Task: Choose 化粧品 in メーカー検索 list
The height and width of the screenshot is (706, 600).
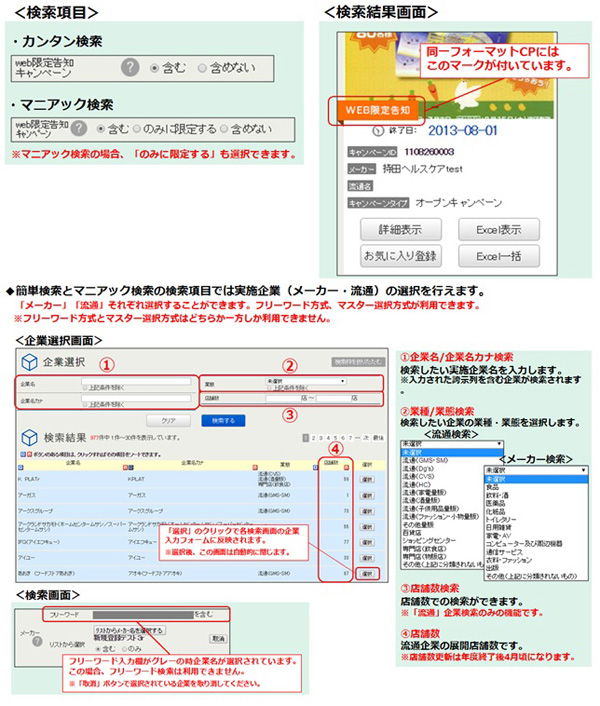Action: click(x=496, y=511)
